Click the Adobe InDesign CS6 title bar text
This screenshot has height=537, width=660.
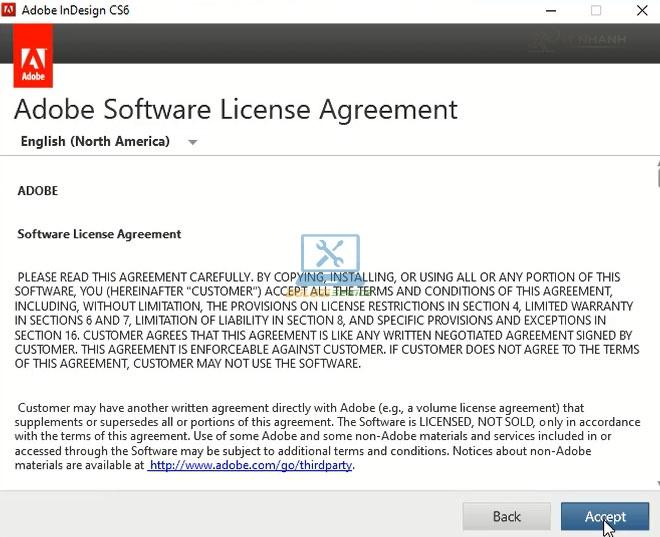tap(76, 11)
